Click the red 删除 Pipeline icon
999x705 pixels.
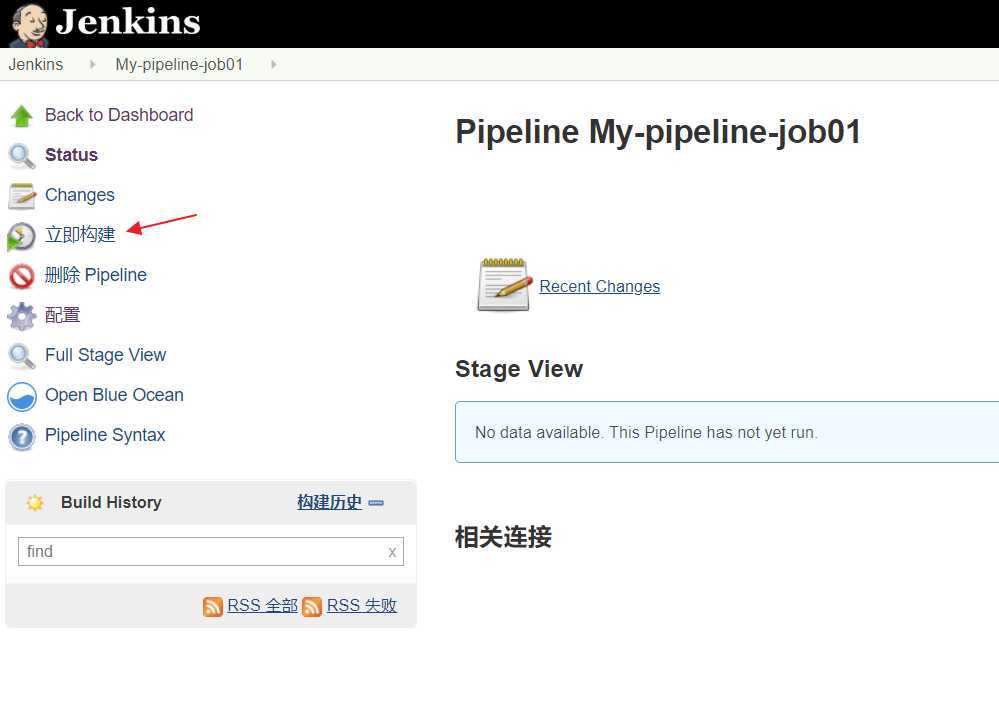click(x=22, y=276)
